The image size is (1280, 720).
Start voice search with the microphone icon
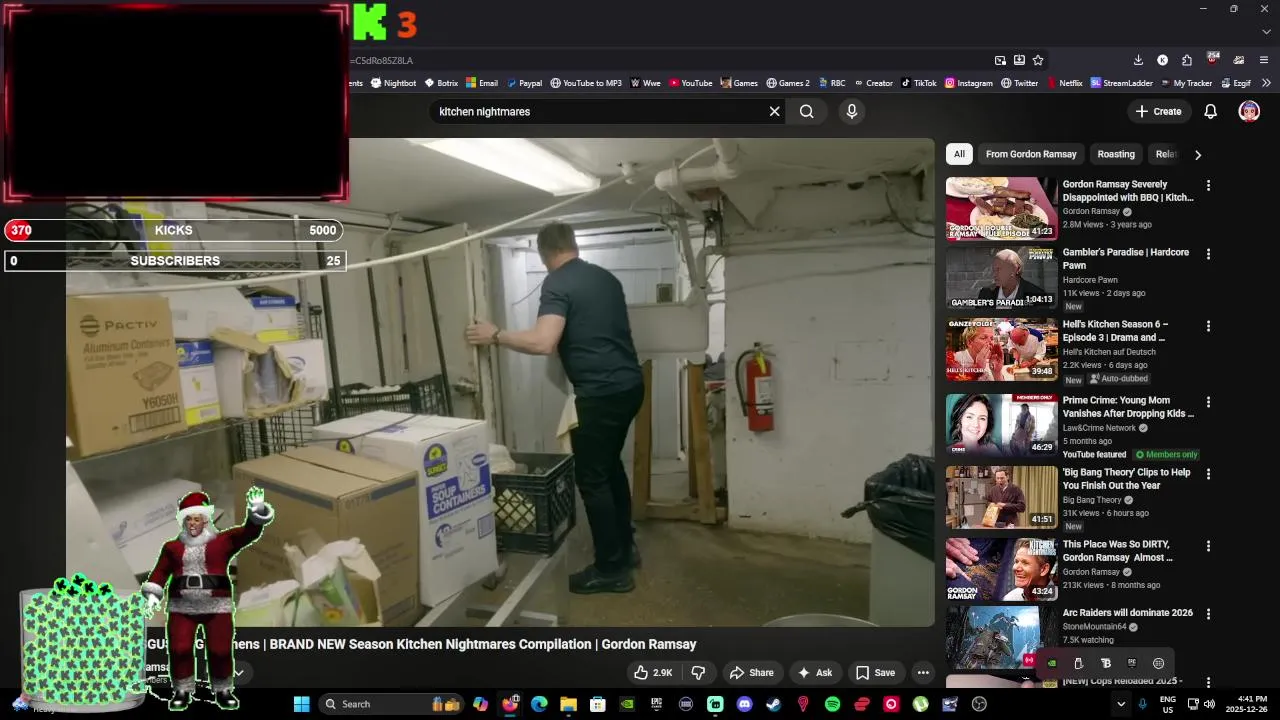[852, 112]
